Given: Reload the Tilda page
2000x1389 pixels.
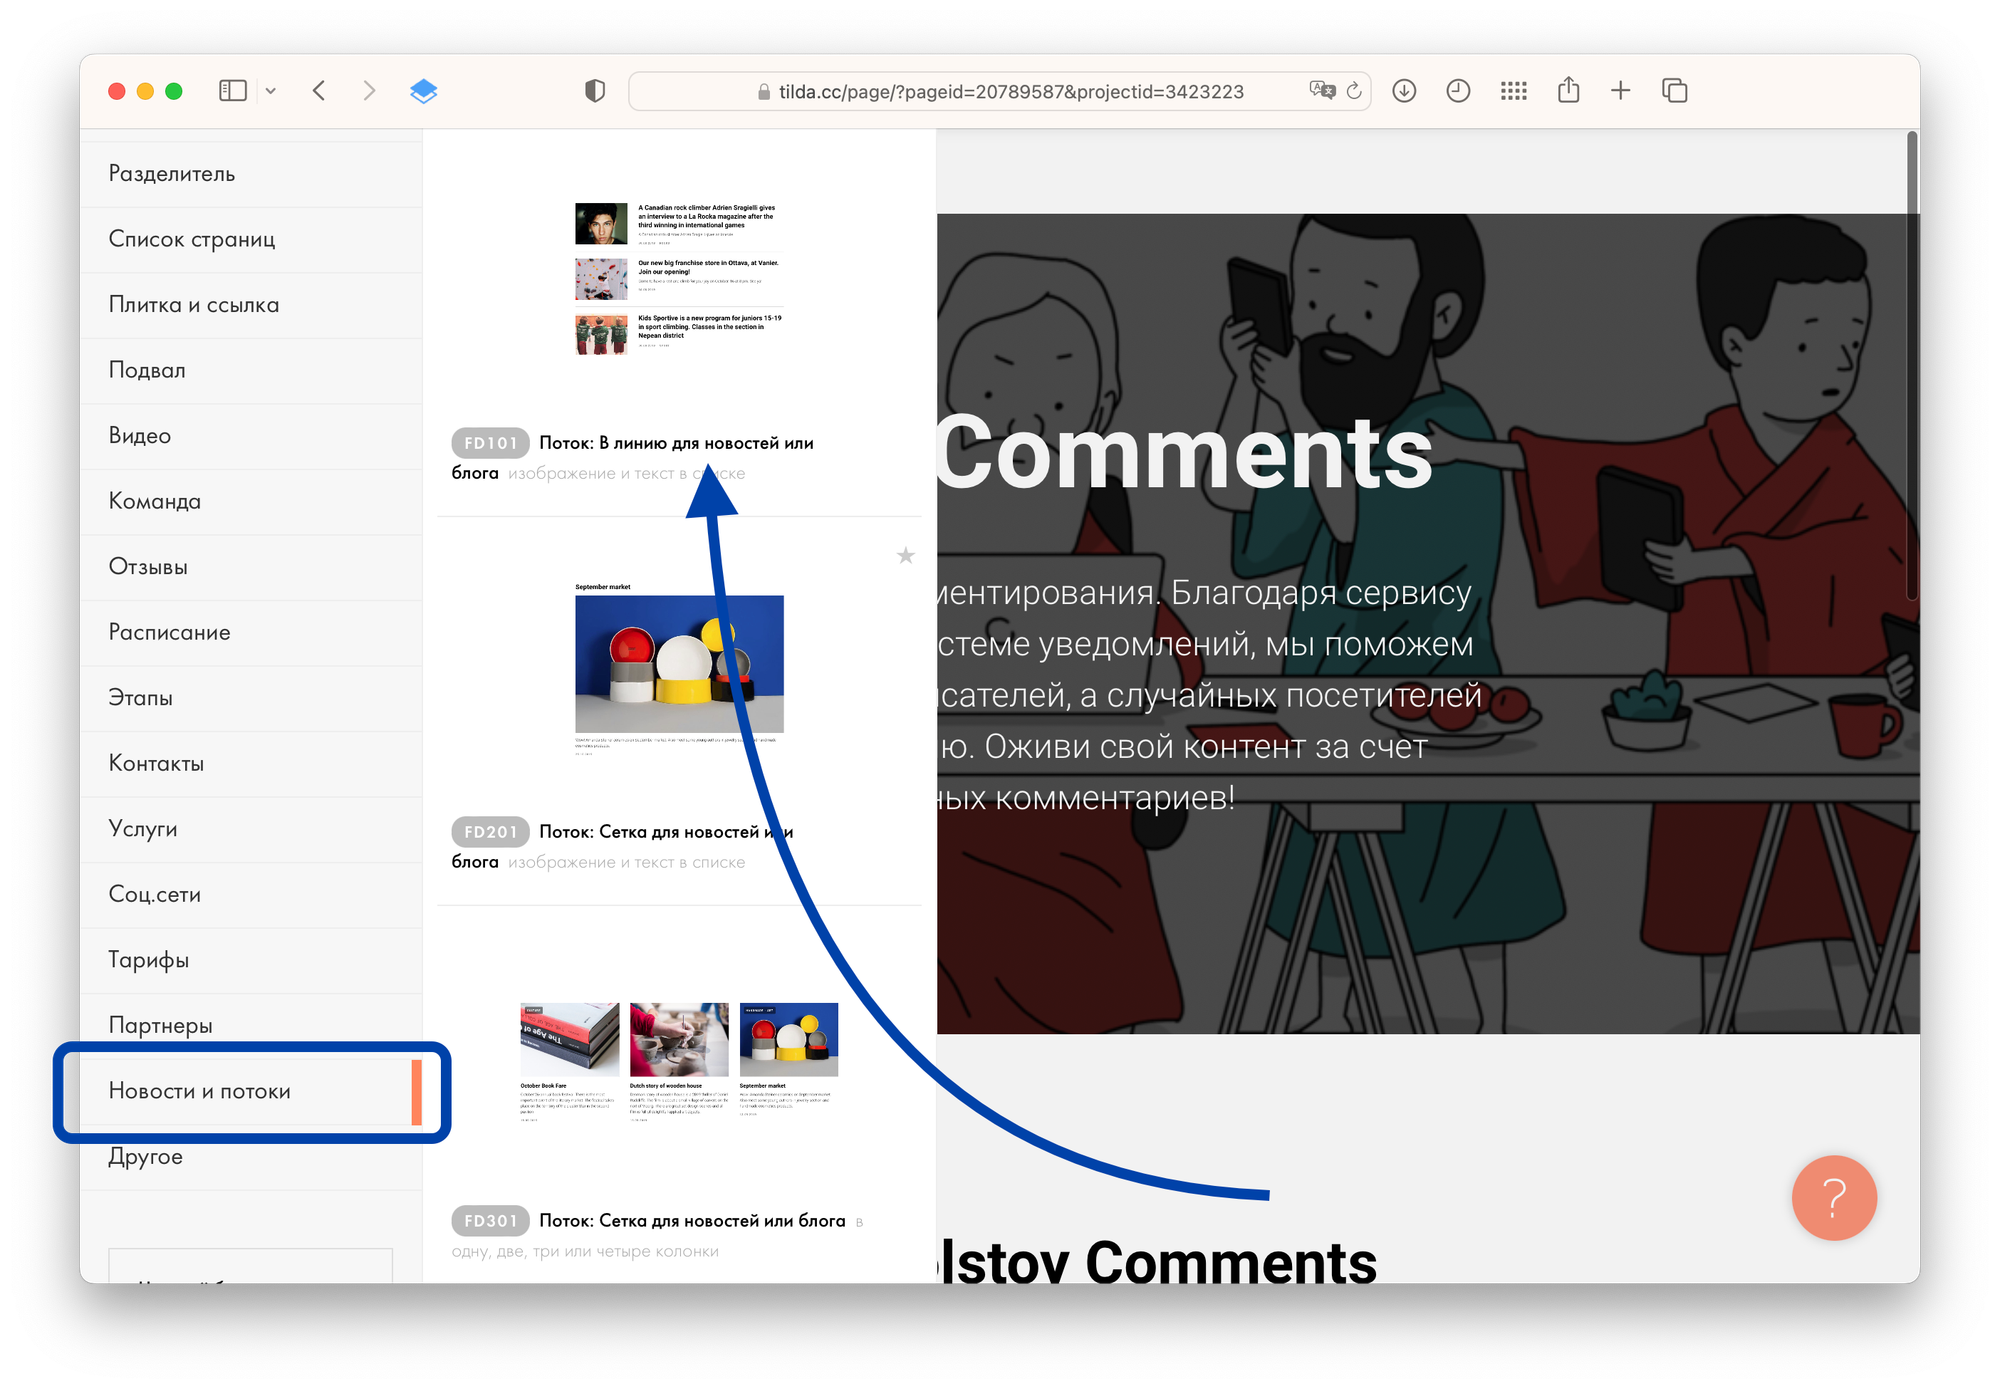Looking at the screenshot, I should coord(1354,91).
